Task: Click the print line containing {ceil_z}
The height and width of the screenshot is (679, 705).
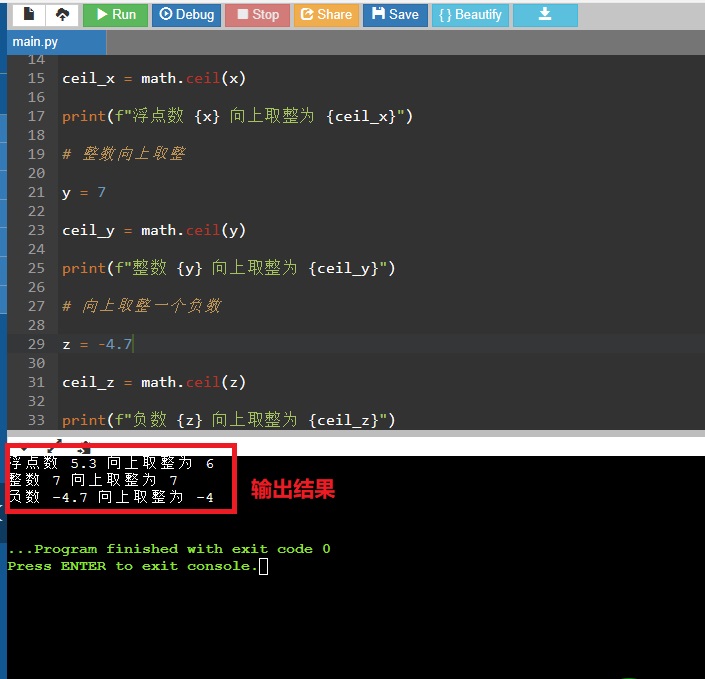Action: pos(228,420)
